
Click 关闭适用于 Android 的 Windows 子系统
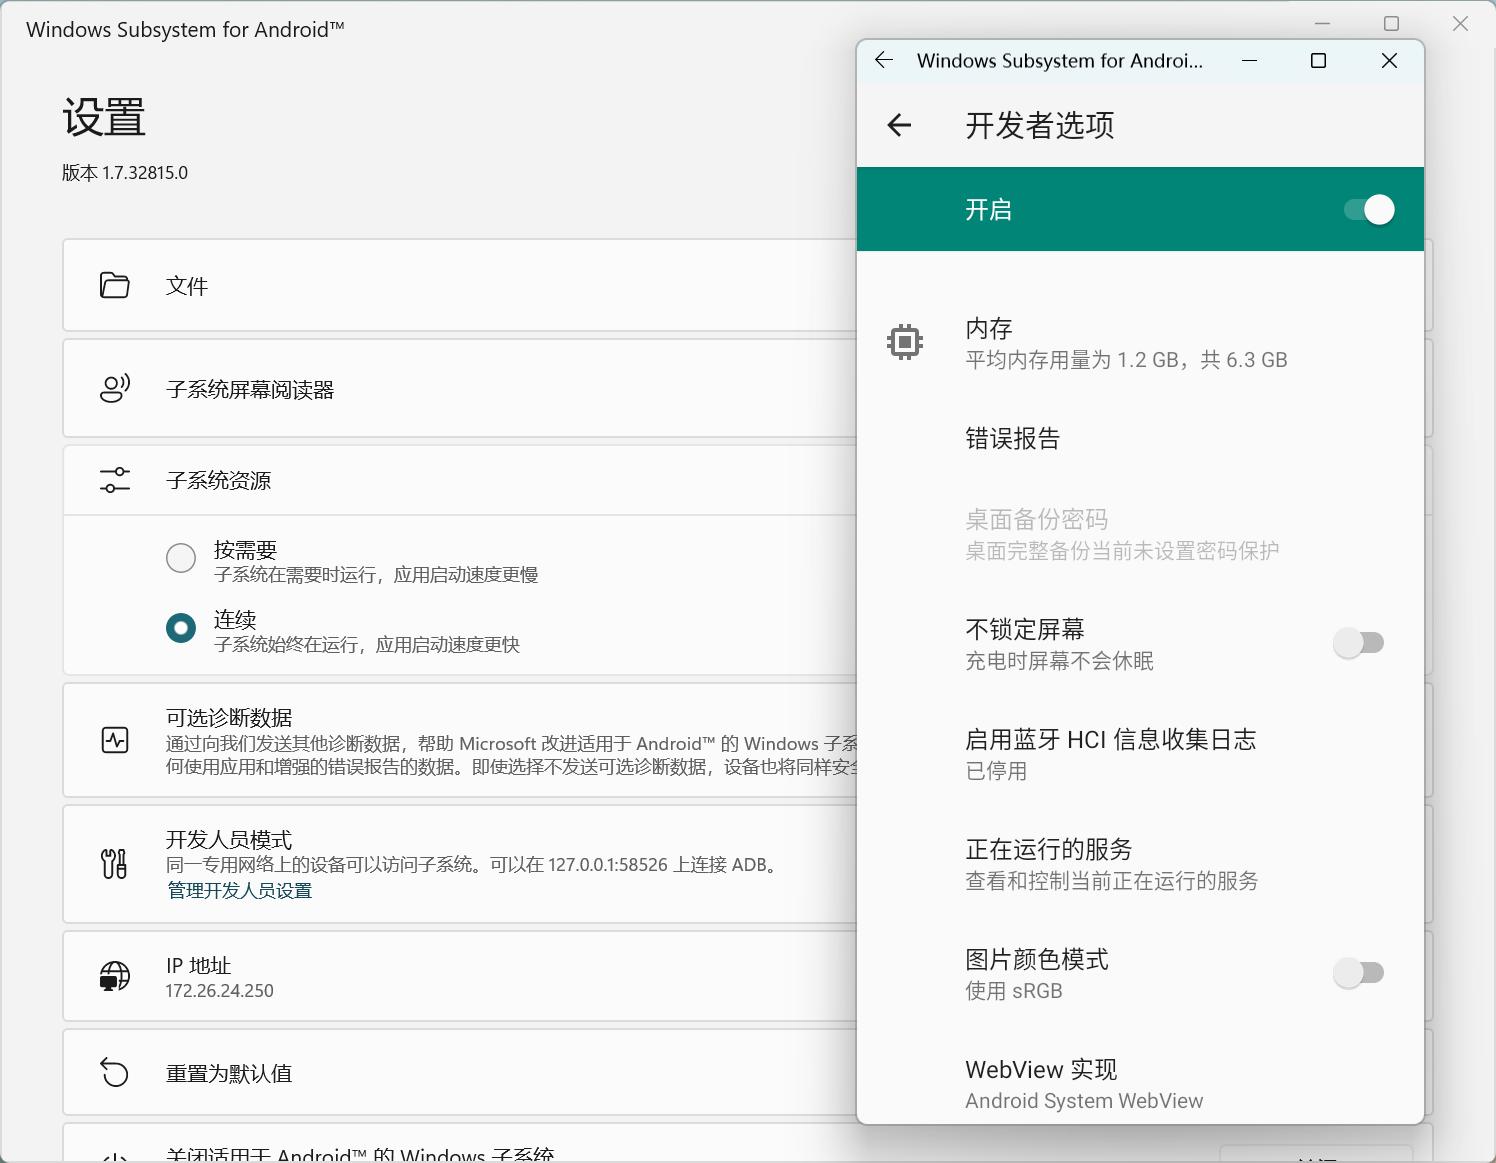(x=358, y=1150)
